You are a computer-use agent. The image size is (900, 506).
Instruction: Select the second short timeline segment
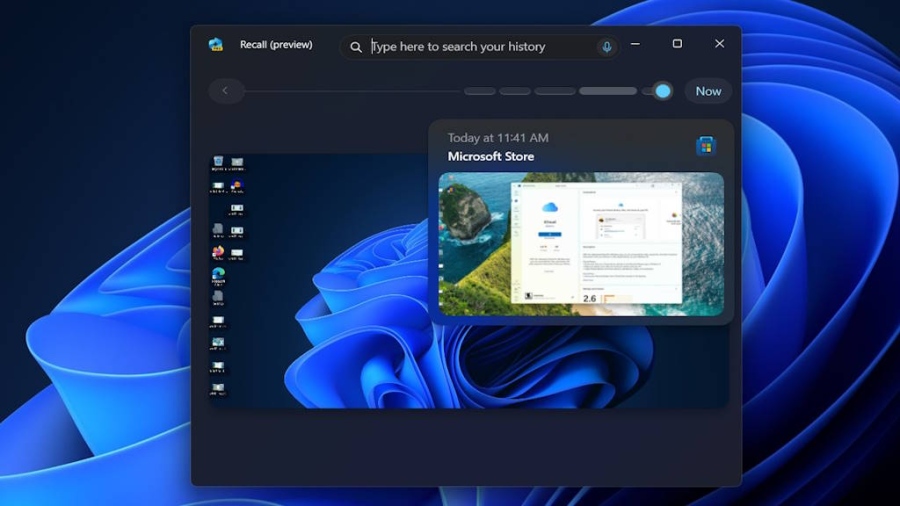point(515,91)
